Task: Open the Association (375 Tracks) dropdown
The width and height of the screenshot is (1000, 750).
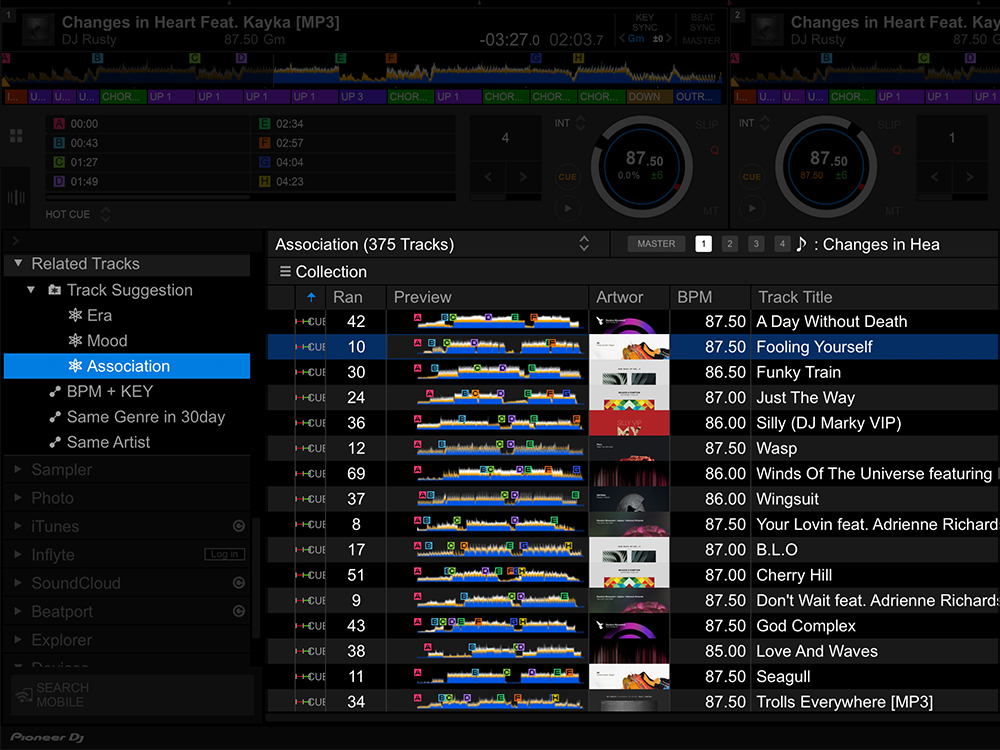Action: [x=584, y=244]
